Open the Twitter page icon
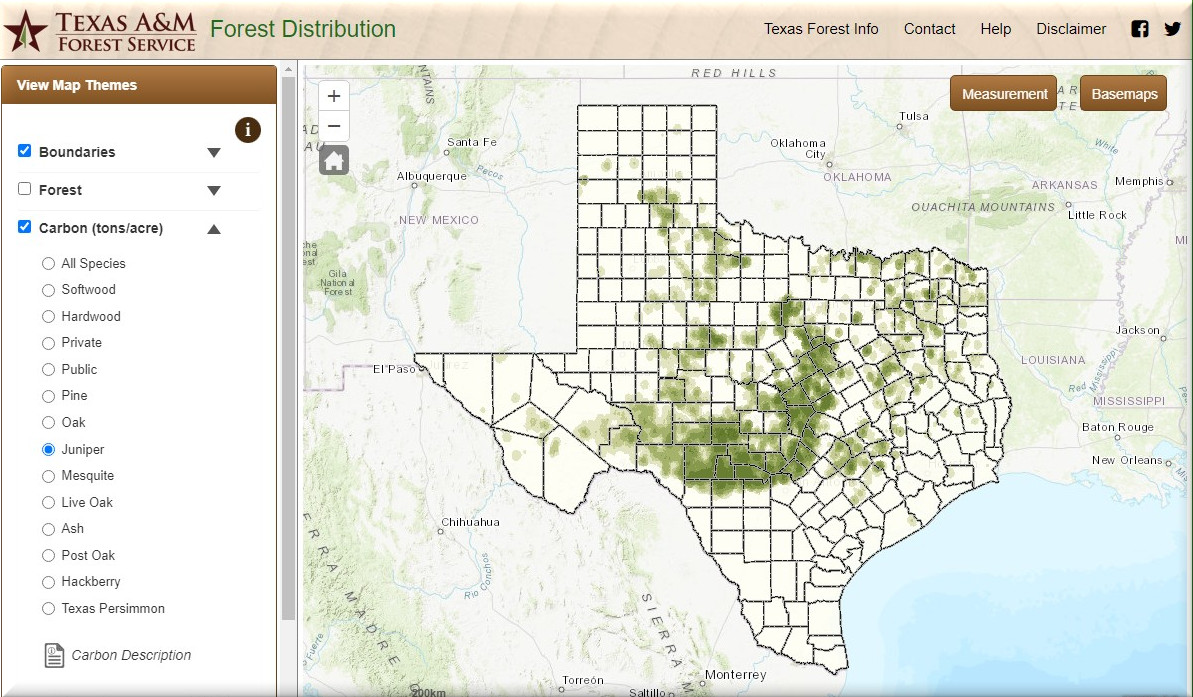Image resolution: width=1193 pixels, height=697 pixels. click(x=1172, y=29)
